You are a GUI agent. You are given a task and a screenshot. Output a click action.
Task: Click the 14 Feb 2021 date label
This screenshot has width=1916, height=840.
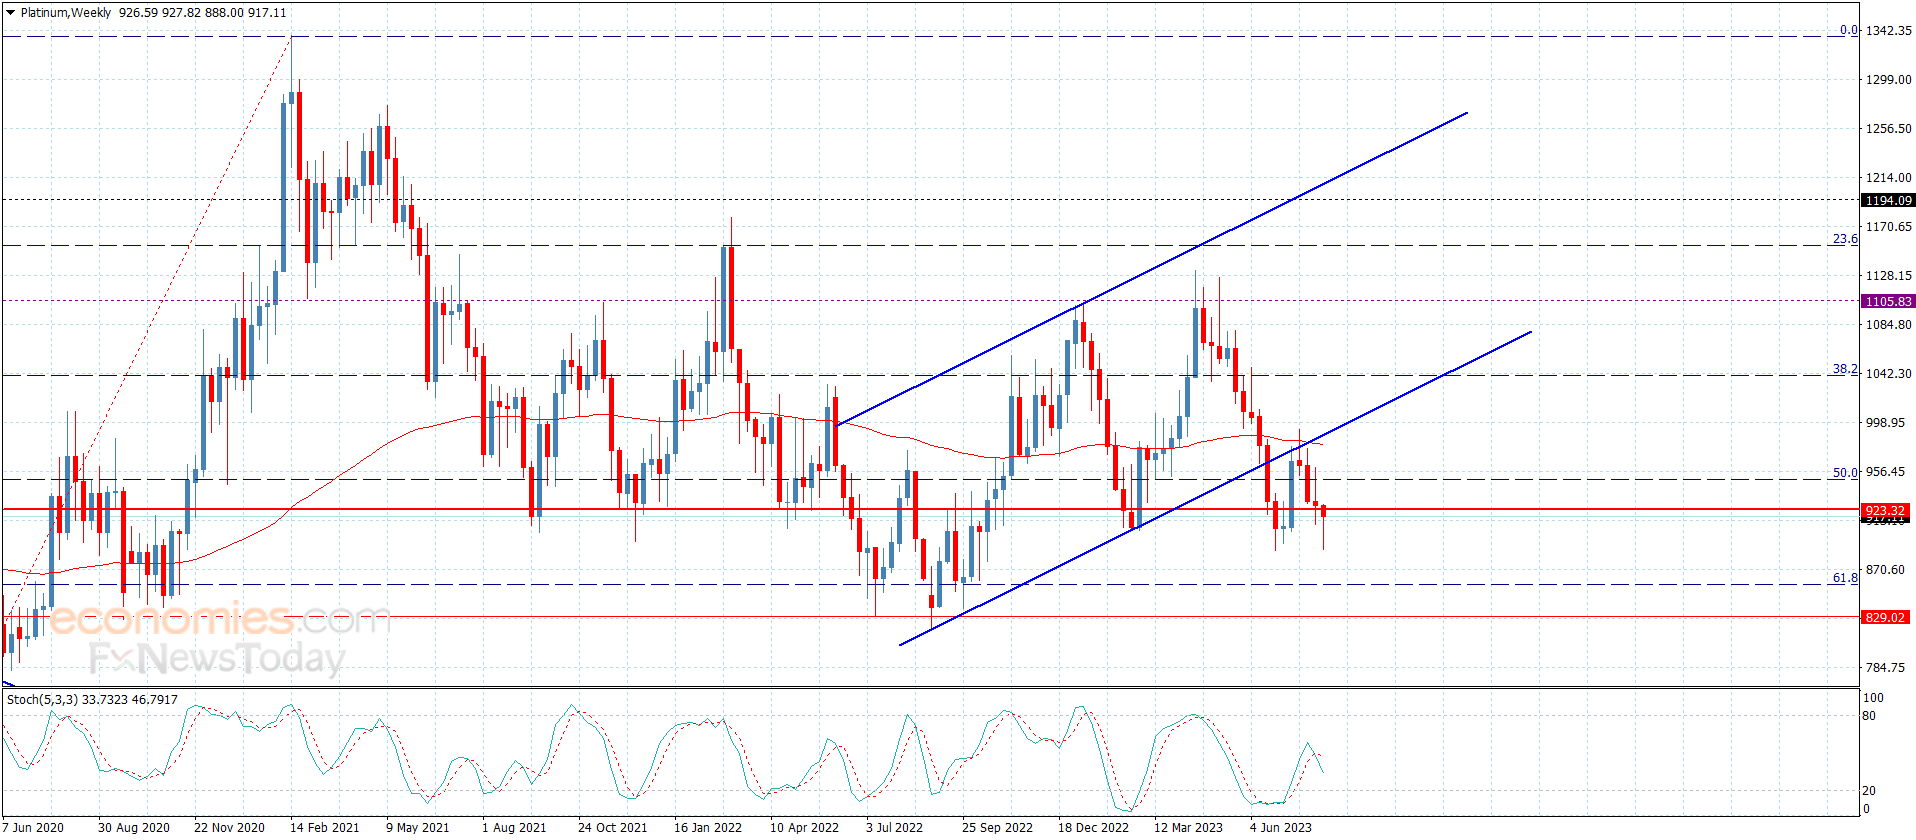pyautogui.click(x=325, y=827)
